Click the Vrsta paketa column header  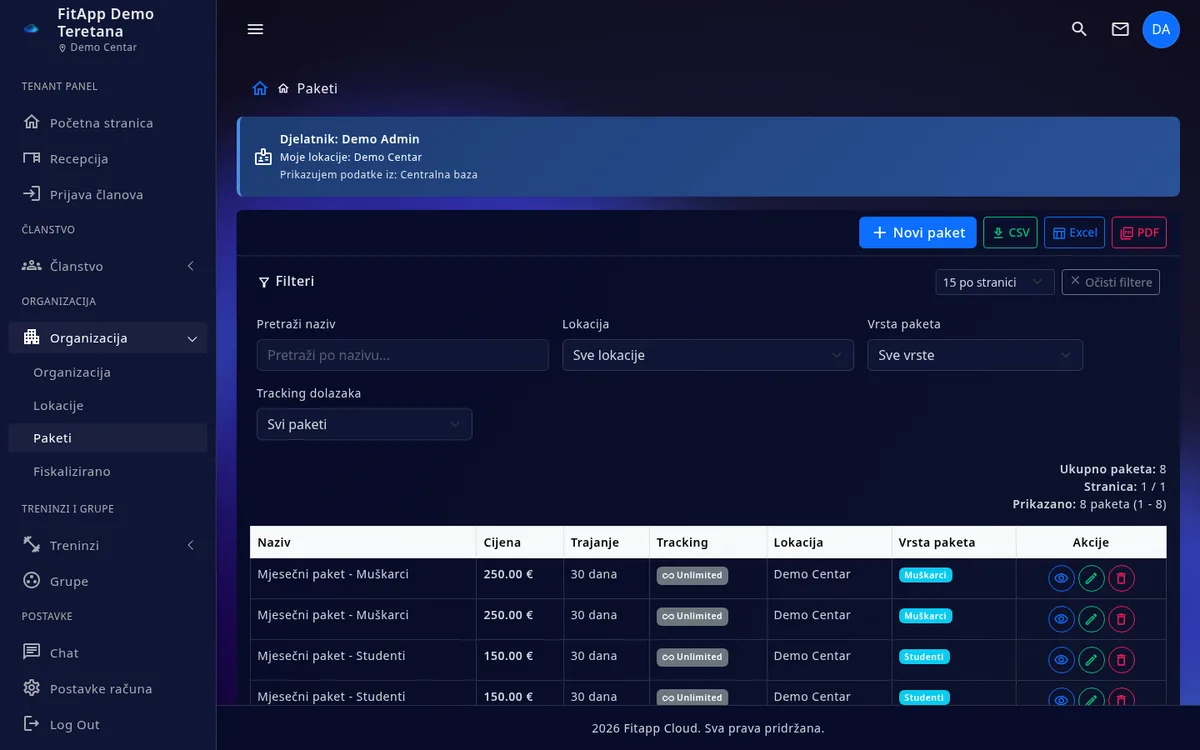pyautogui.click(x=954, y=542)
